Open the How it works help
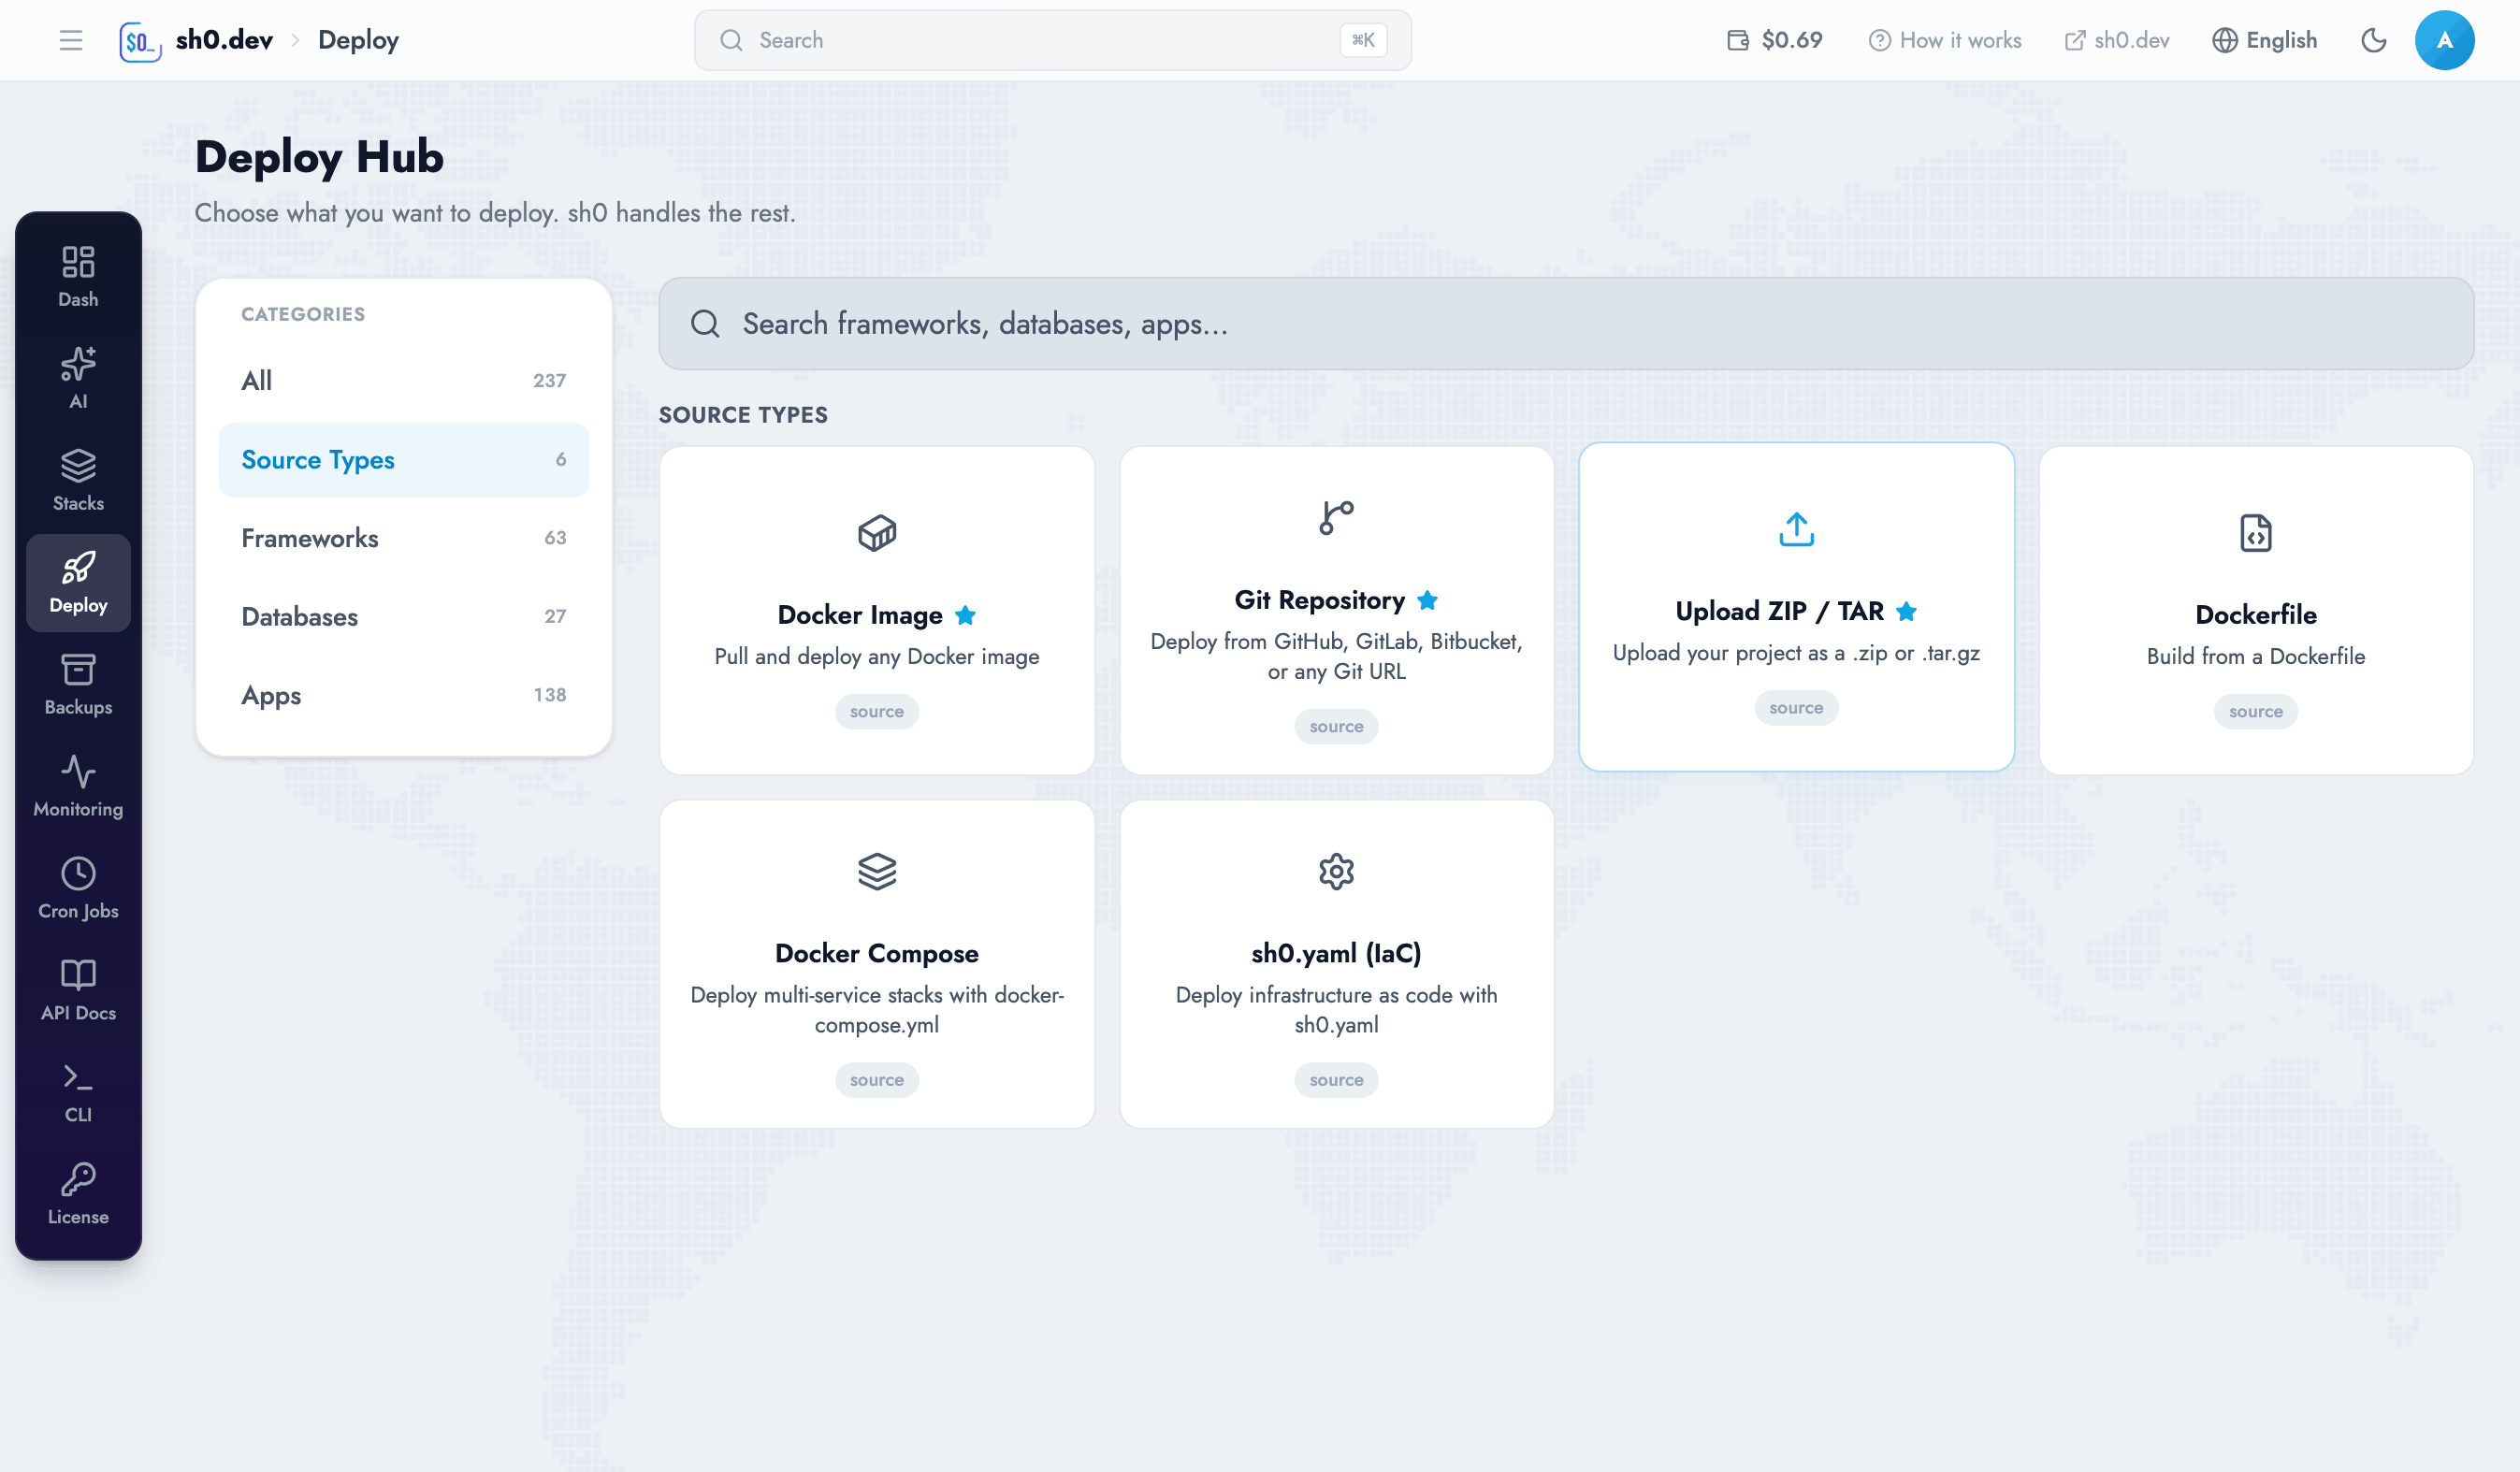2520x1472 pixels. [1945, 40]
